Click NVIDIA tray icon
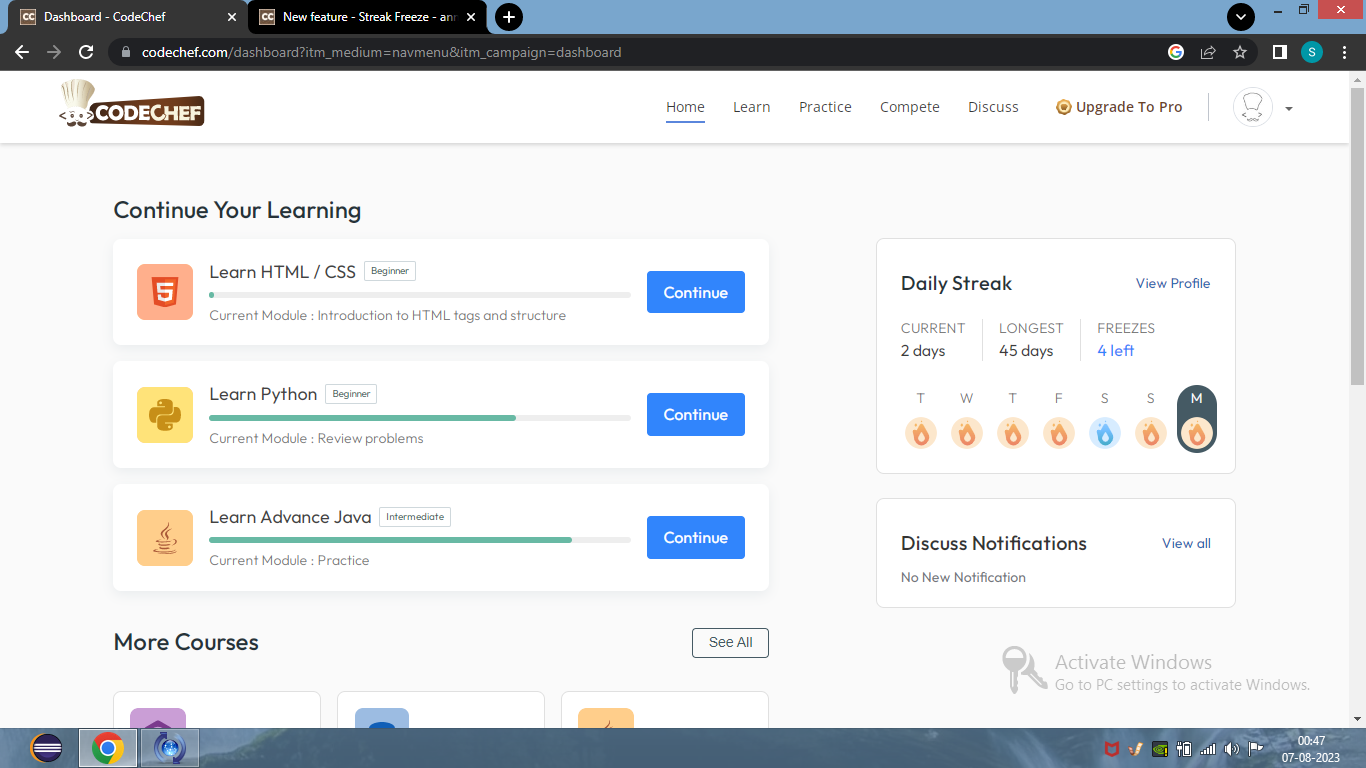The width and height of the screenshot is (1366, 768). (1160, 748)
